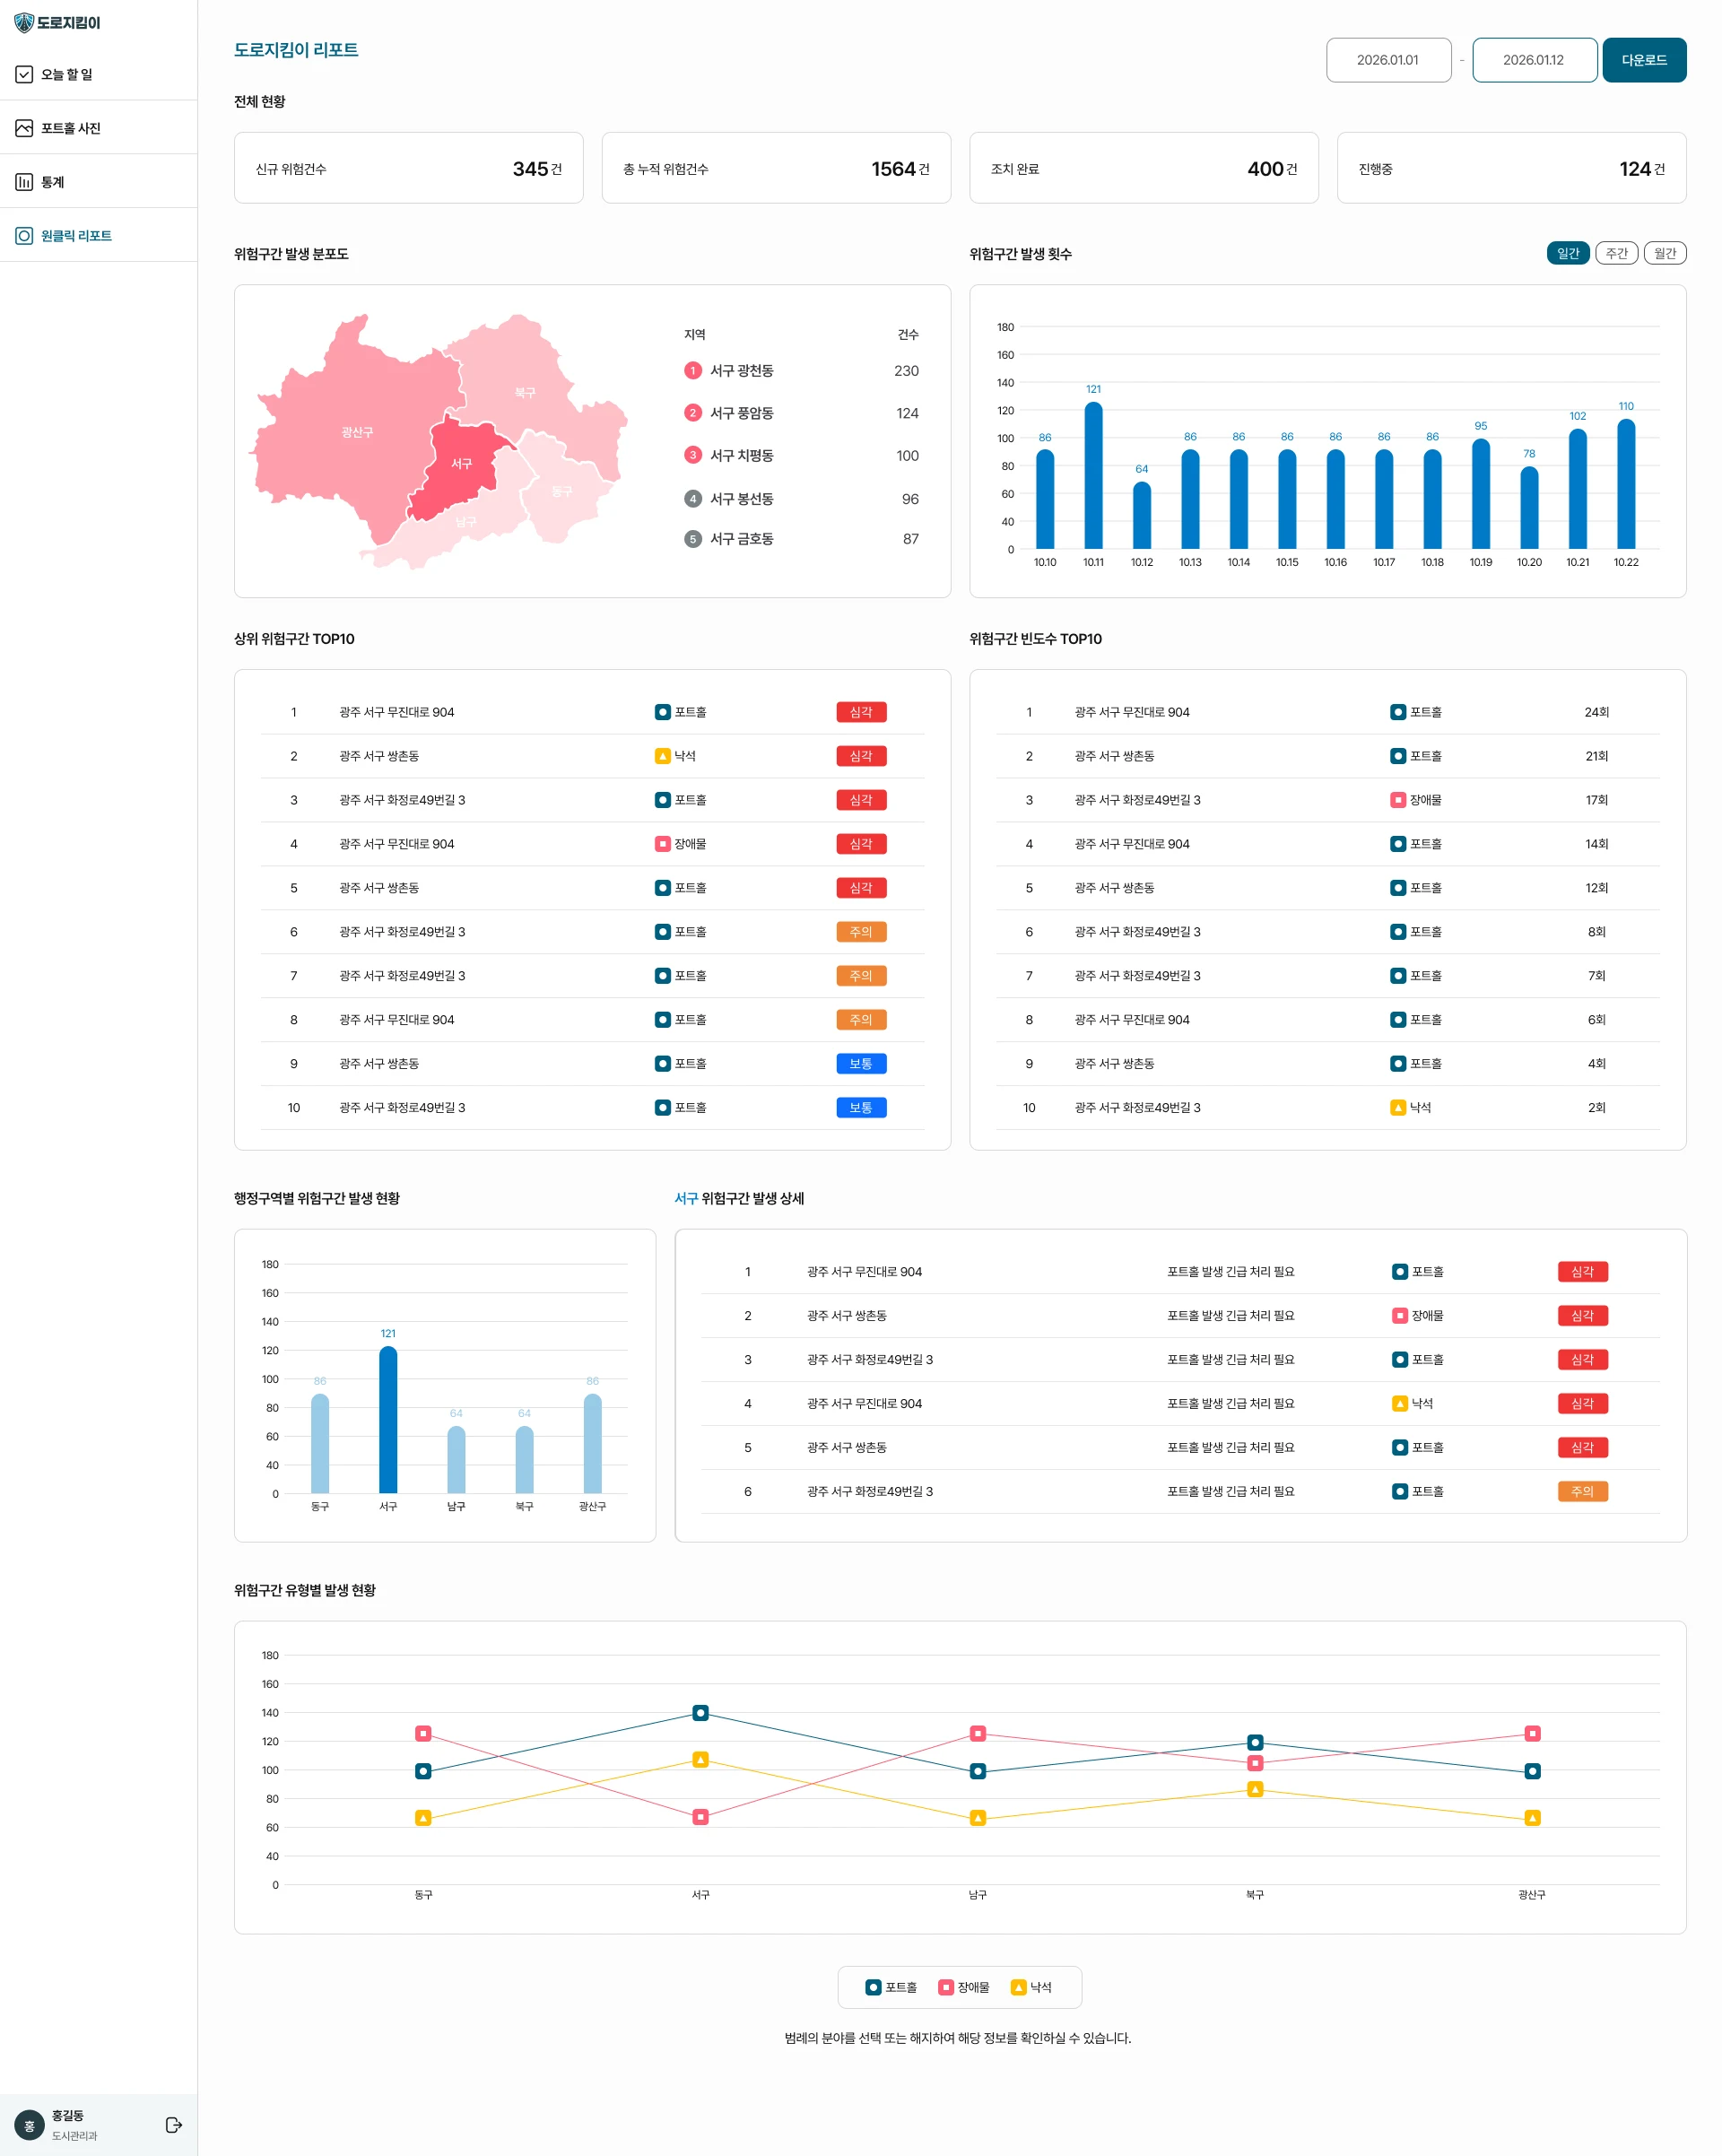Click the logout icon next to 홍길동
Image resolution: width=1722 pixels, height=2156 pixels.
174,2125
